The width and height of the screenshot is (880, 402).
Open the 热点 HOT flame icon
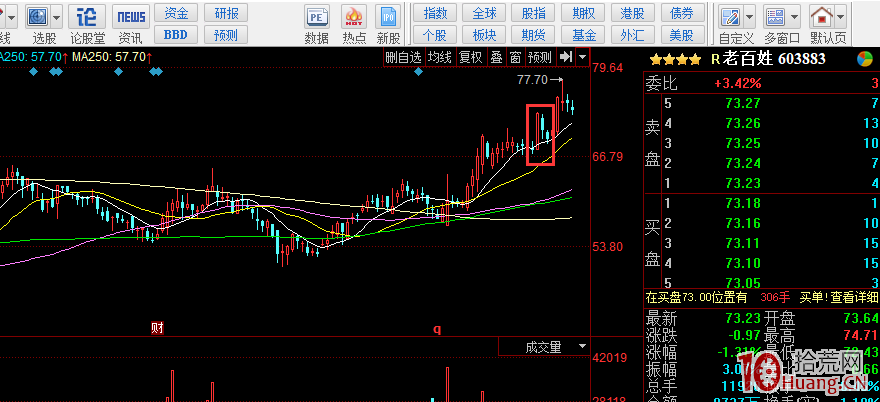coord(354,17)
